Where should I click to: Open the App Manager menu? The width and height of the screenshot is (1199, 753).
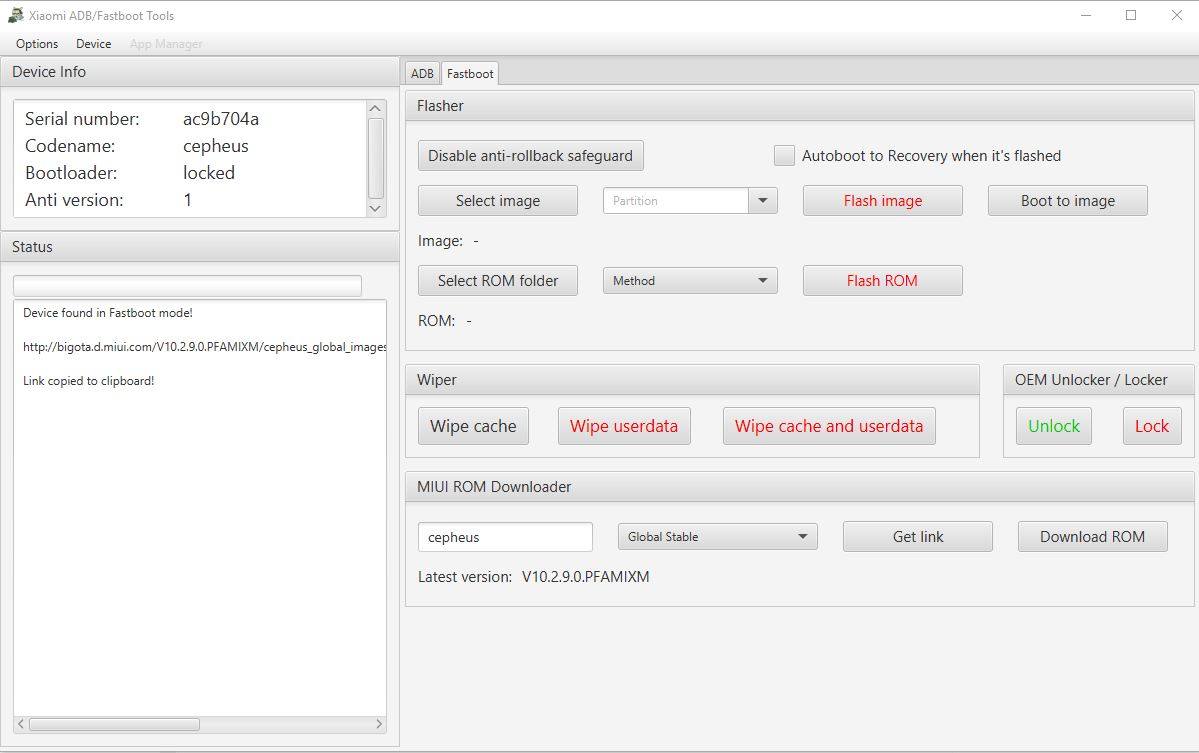point(166,44)
